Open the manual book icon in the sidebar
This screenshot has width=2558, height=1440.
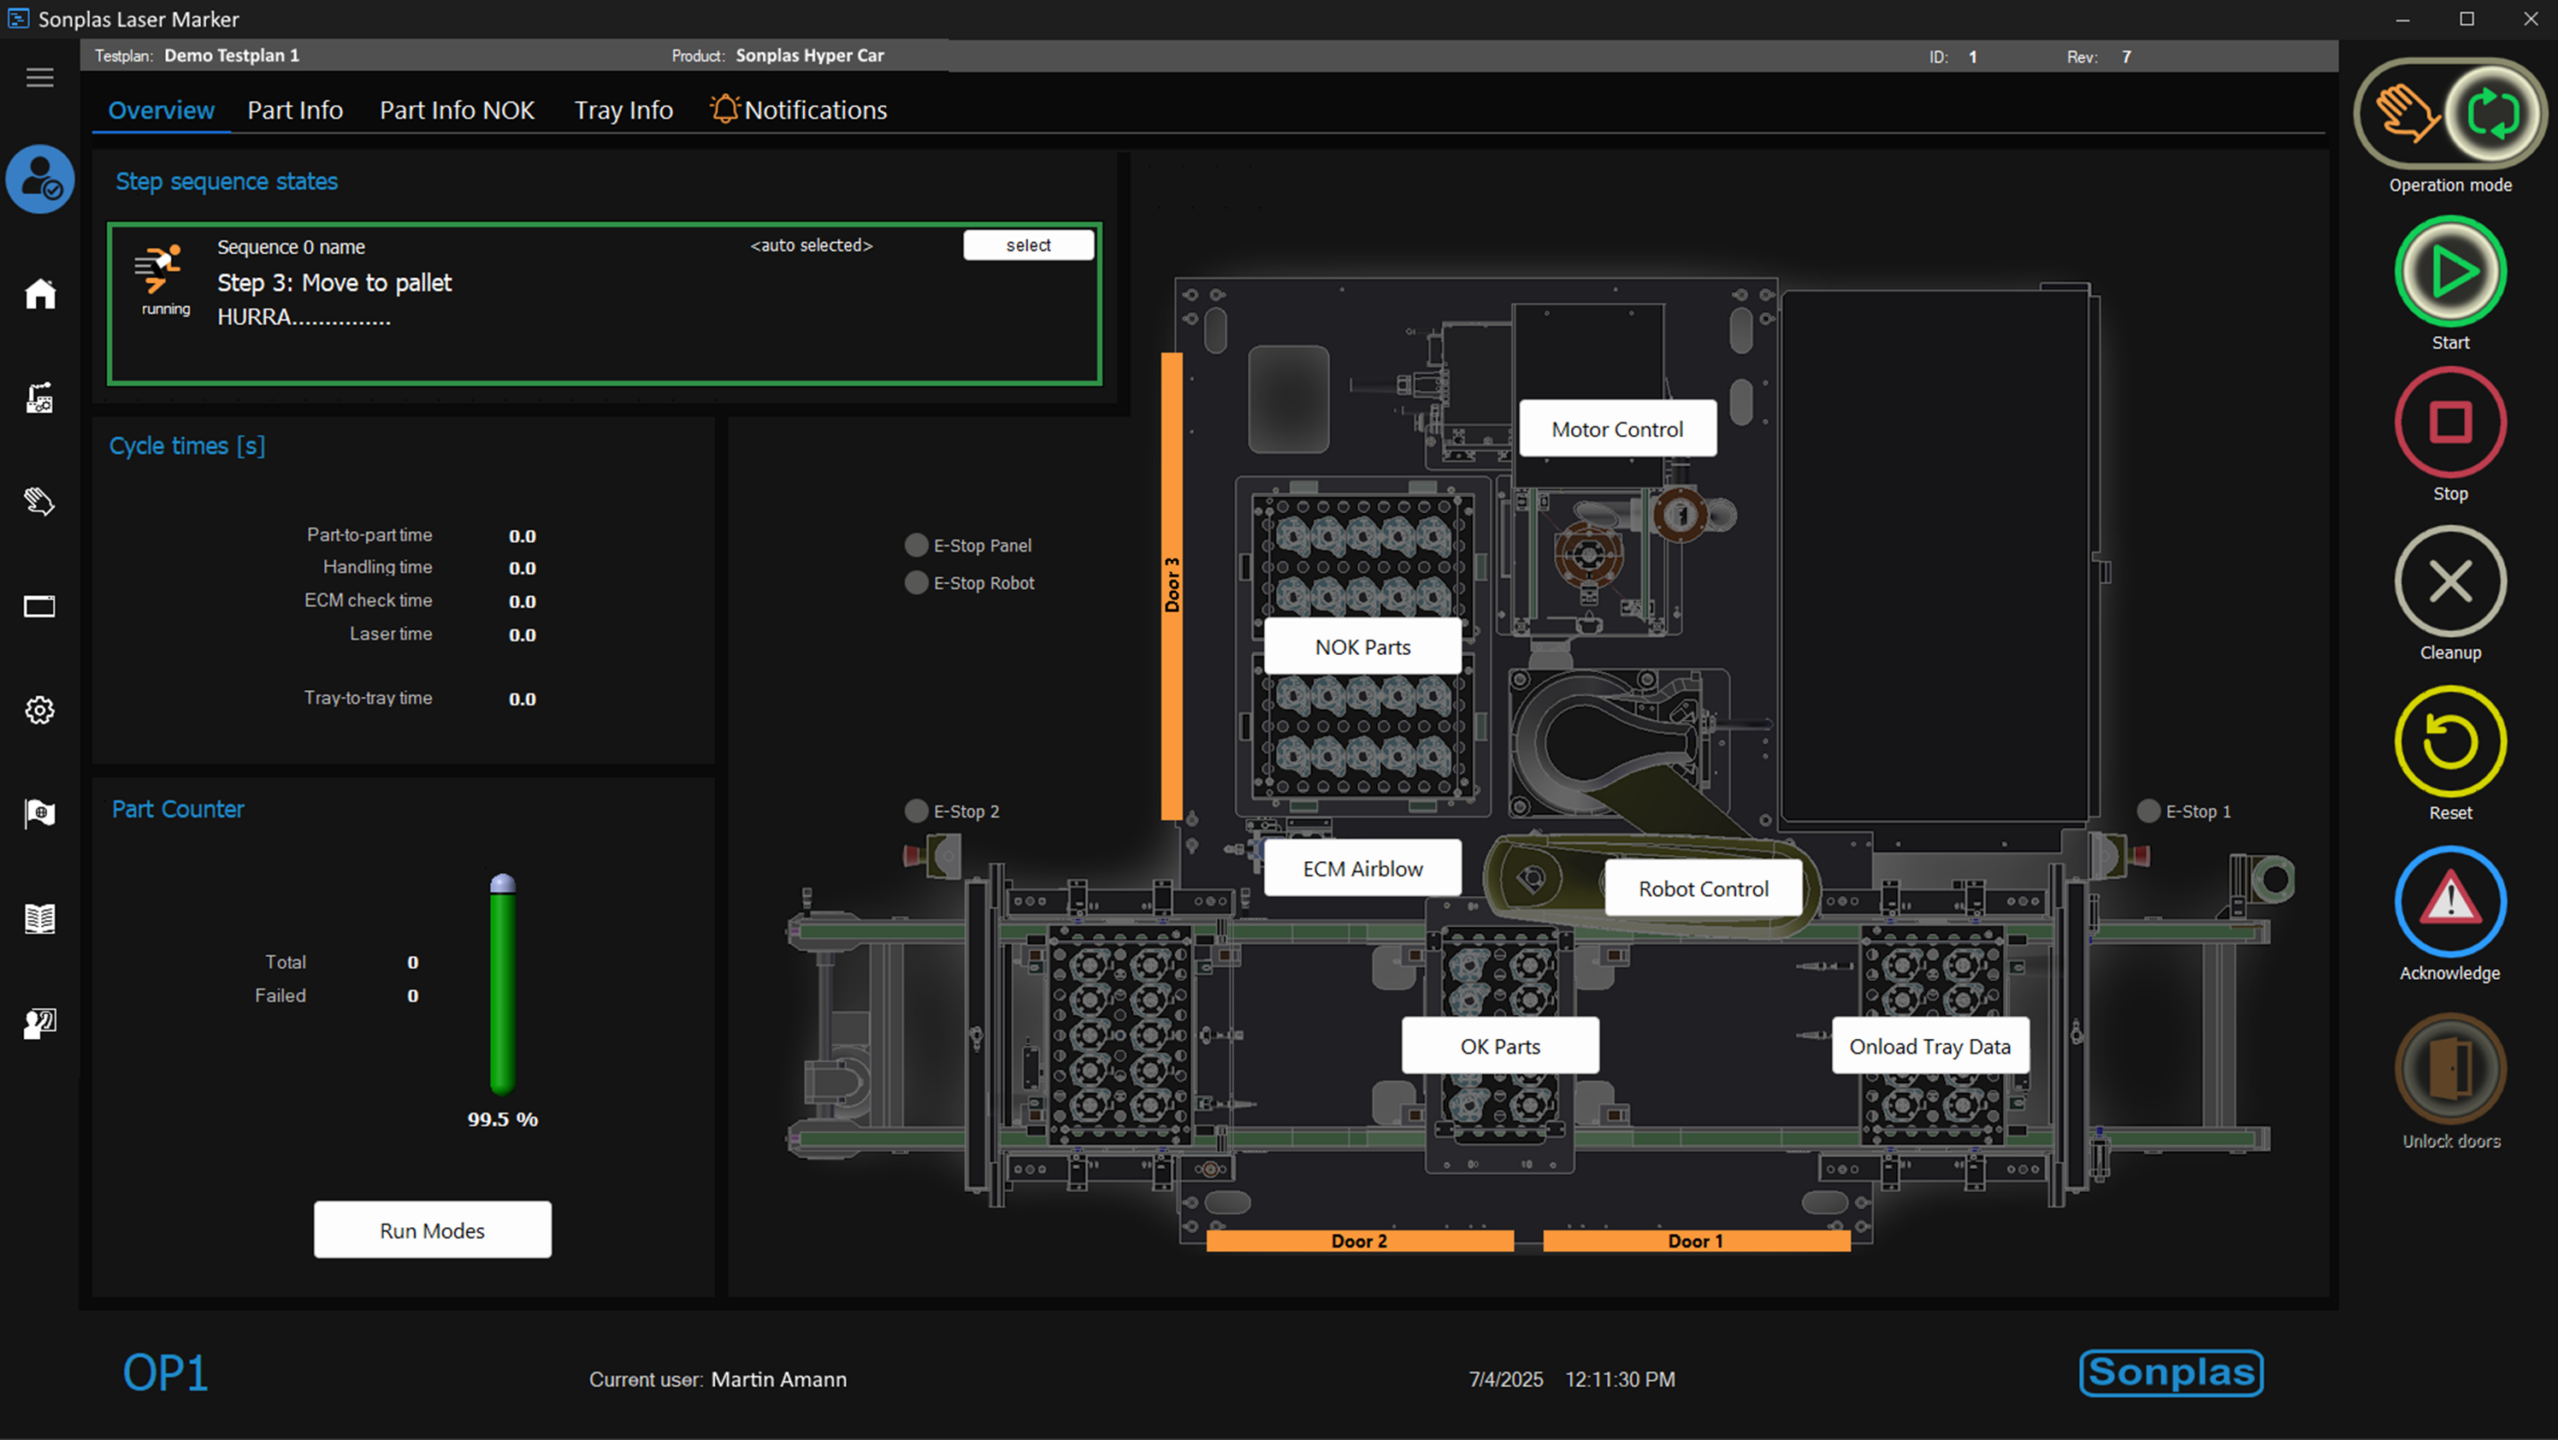tap(40, 918)
